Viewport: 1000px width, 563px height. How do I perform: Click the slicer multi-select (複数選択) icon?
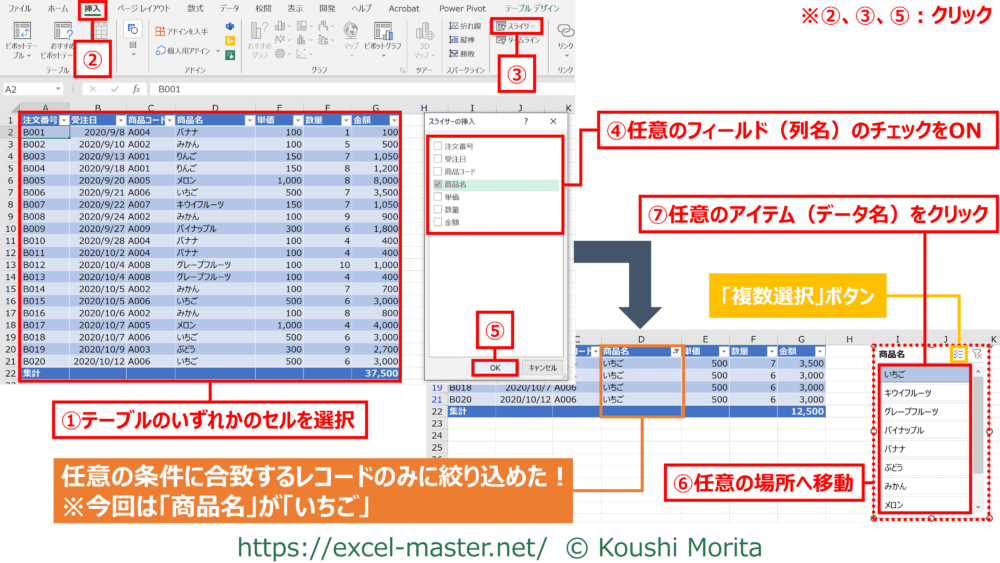[x=960, y=354]
